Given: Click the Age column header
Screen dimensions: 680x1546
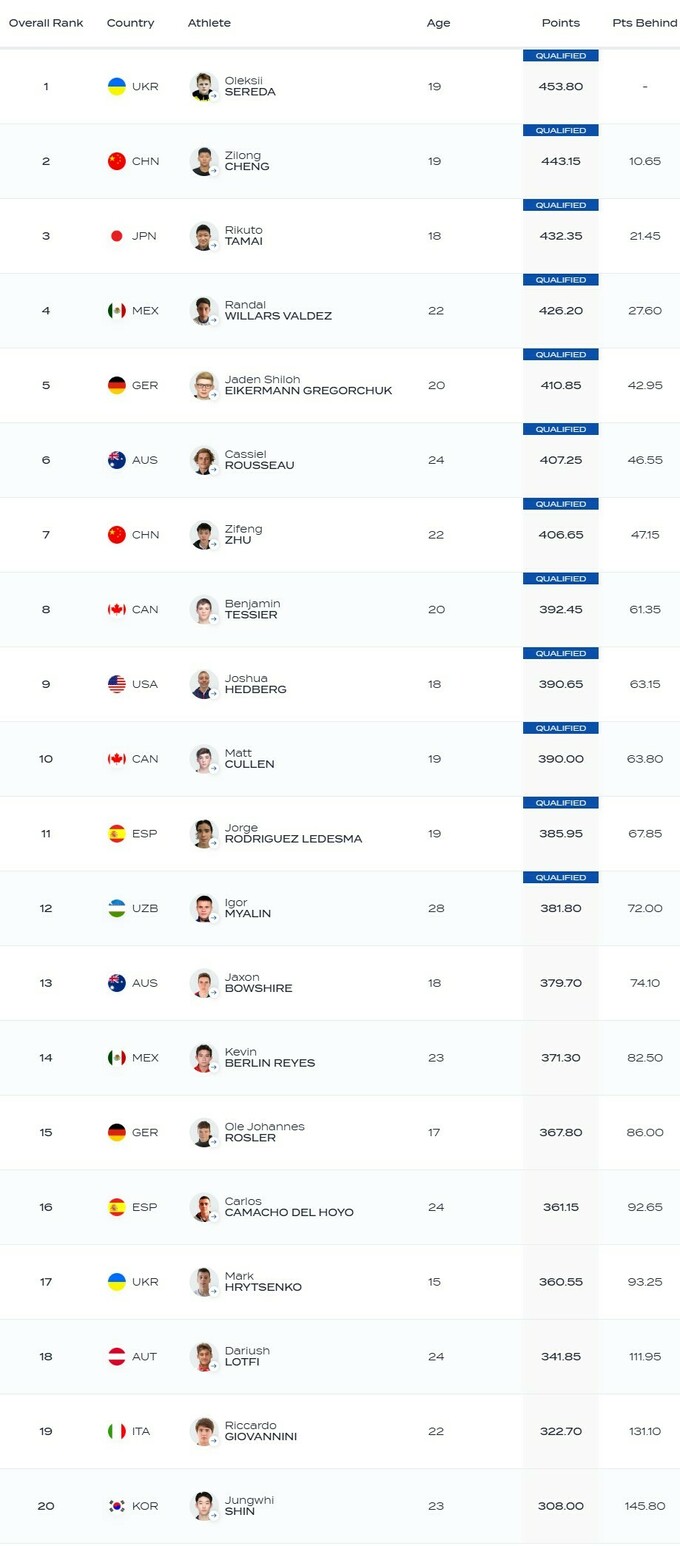Looking at the screenshot, I should pos(438,23).
